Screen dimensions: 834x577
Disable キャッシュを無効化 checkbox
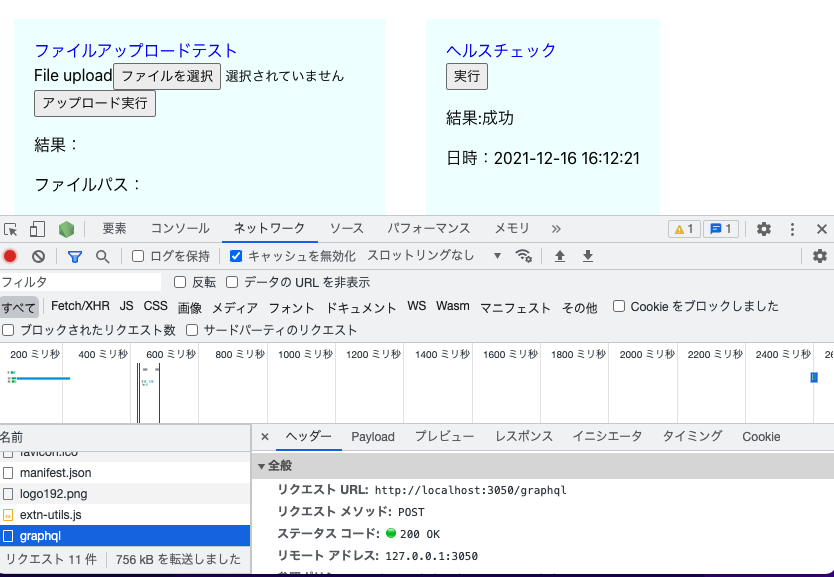tap(236, 256)
